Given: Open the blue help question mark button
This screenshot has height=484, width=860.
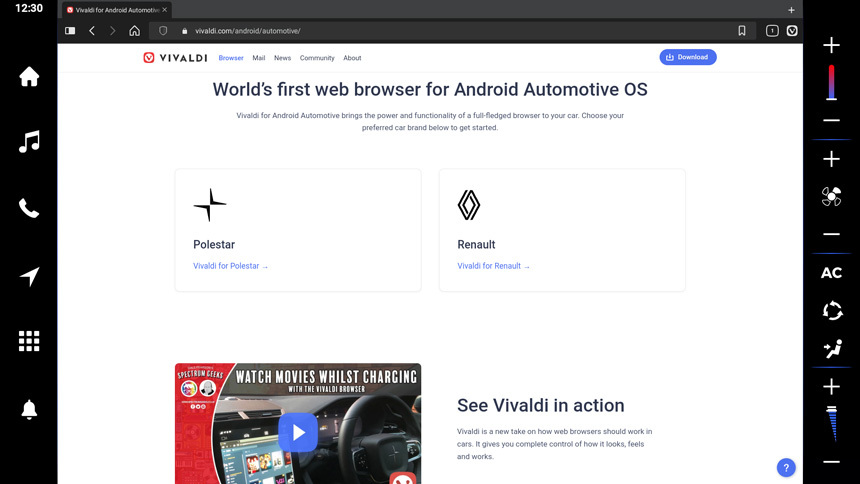Looking at the screenshot, I should [x=786, y=468].
